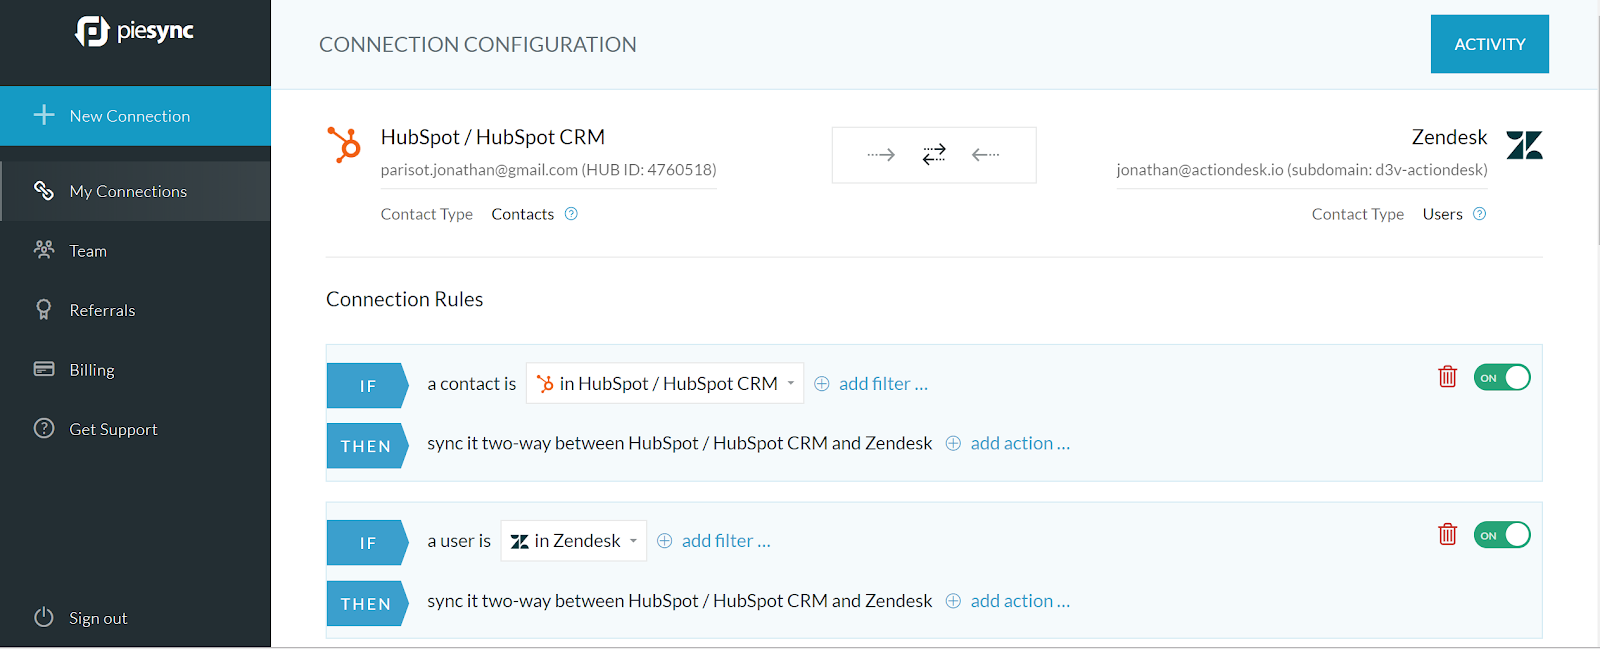Viewport: 1600px width, 649px height.
Task: Open the 'in Zendesk' dropdown
Action: (573, 541)
